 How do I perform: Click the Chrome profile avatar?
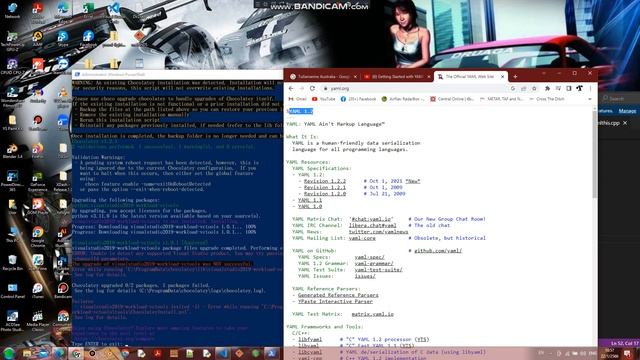(x=579, y=88)
